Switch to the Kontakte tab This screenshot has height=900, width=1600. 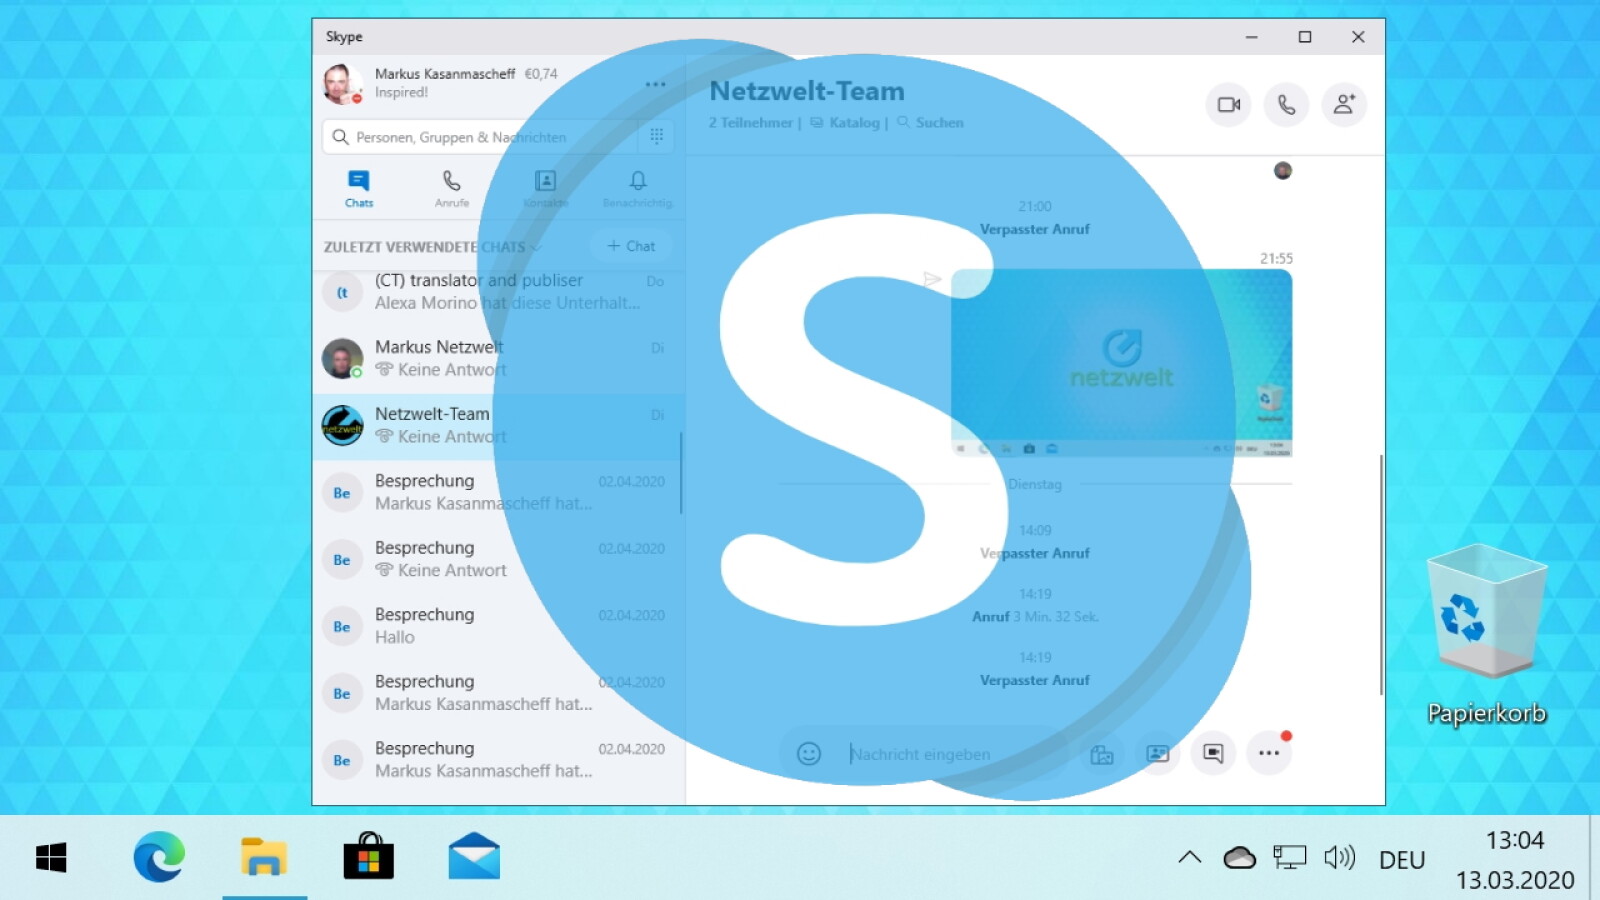(x=545, y=188)
